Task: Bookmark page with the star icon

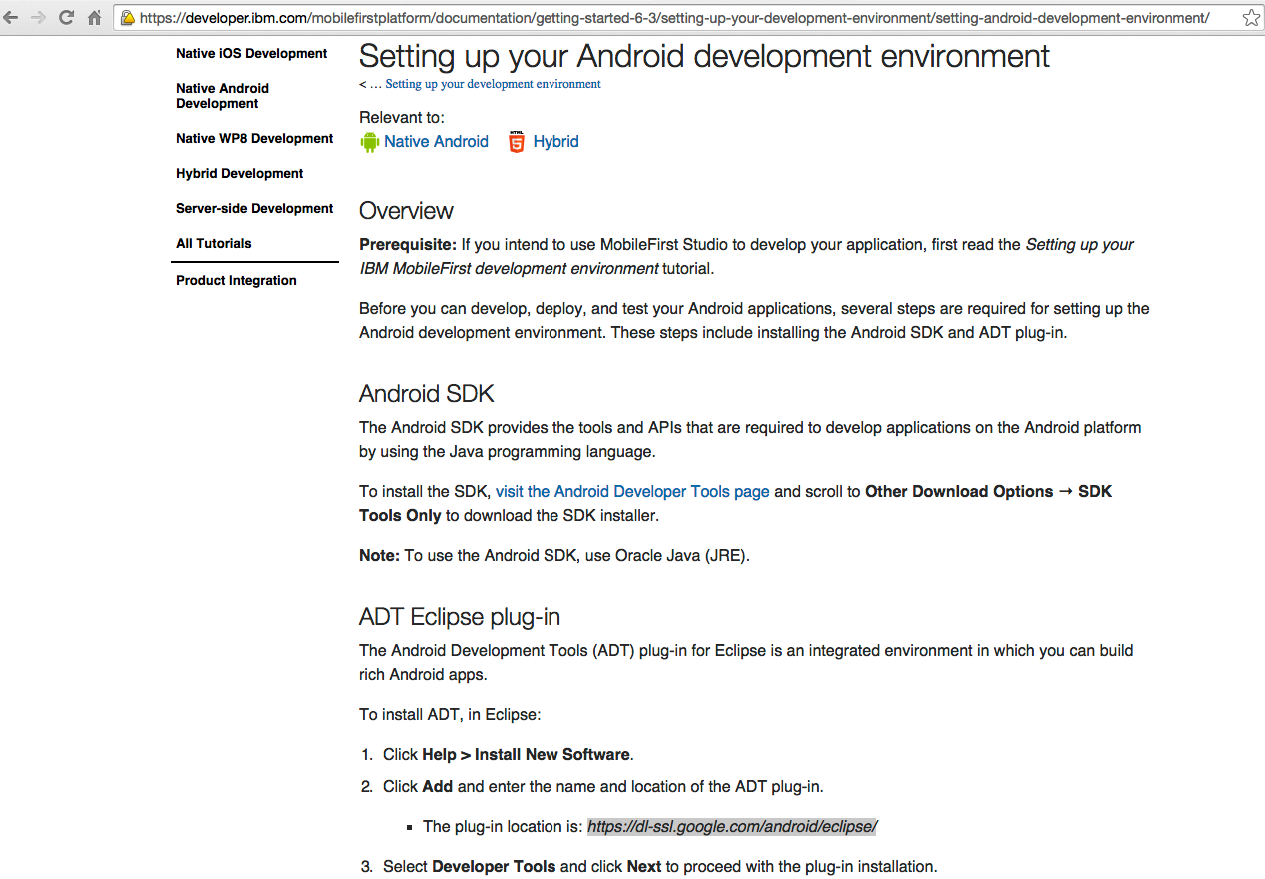Action: [x=1251, y=18]
